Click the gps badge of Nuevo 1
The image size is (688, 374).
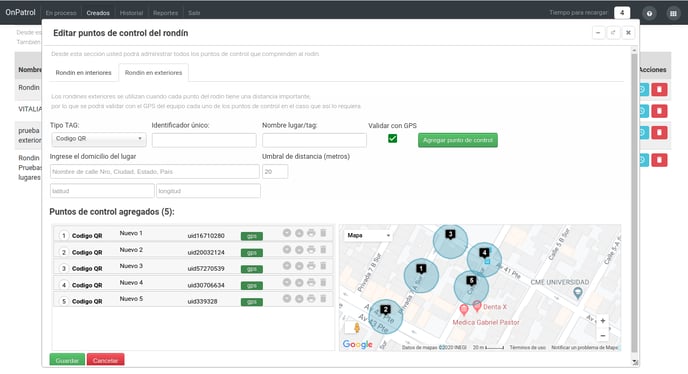[x=252, y=236]
